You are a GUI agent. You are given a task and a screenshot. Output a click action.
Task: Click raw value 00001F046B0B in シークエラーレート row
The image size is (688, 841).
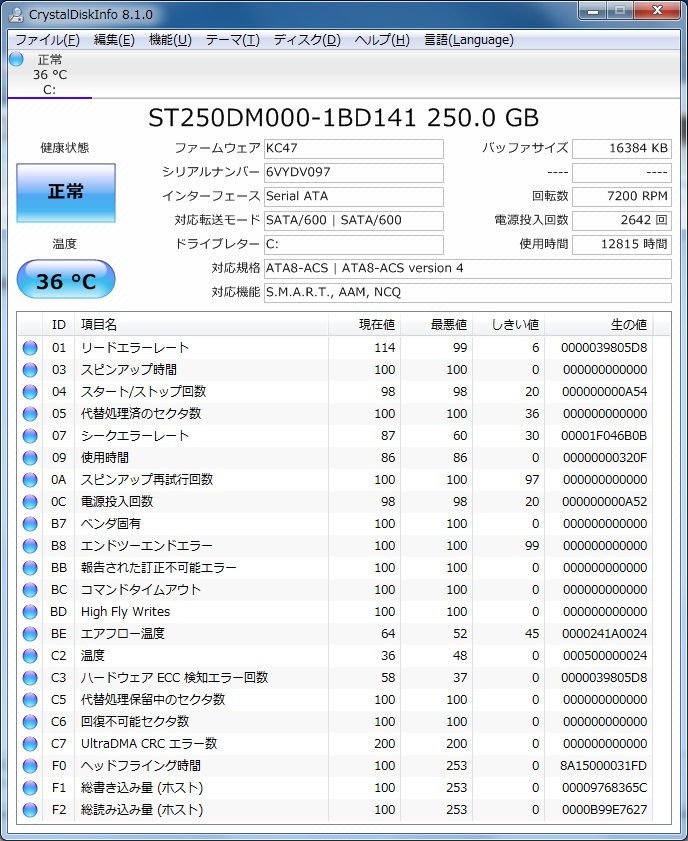point(604,436)
